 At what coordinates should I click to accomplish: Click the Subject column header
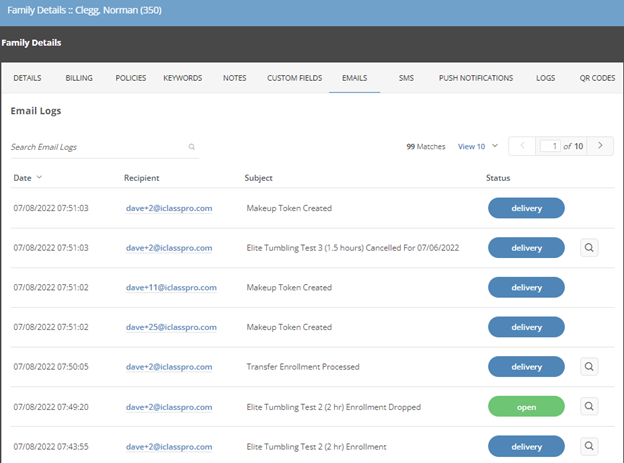click(x=258, y=178)
